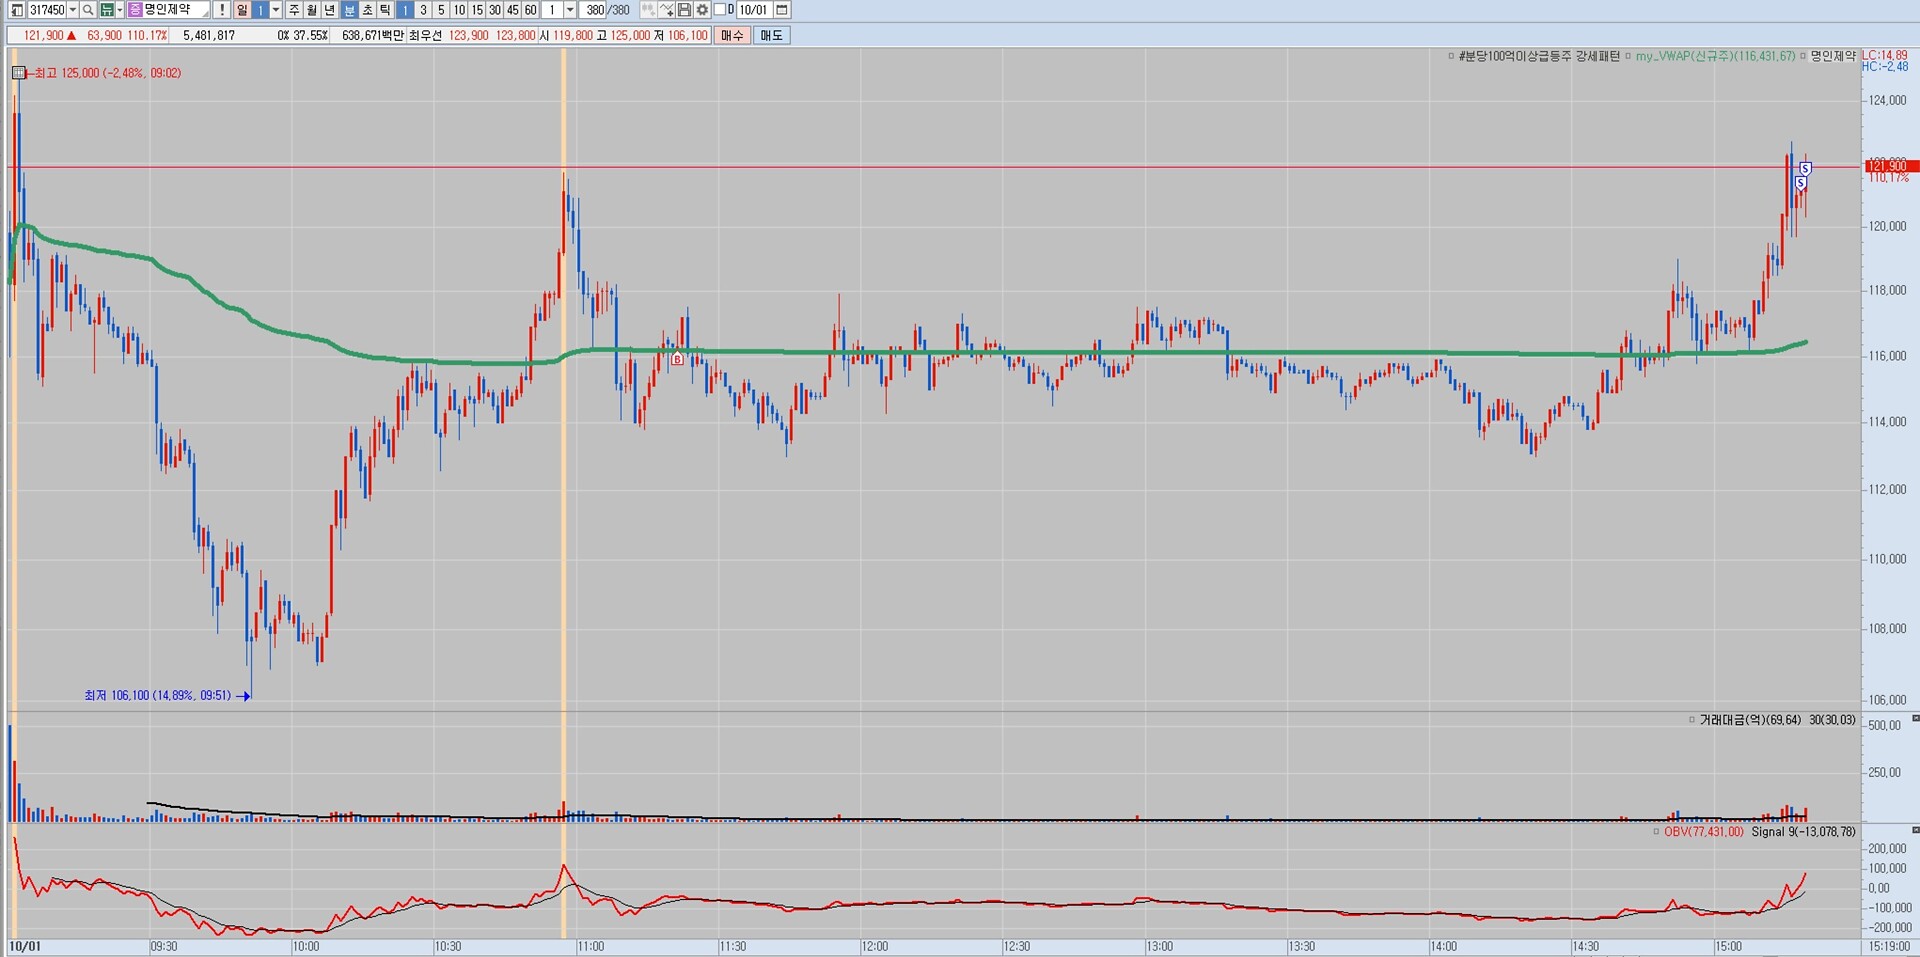Click the line-with-plus indicator icon
Screen dimensions: 1920x957
click(x=667, y=10)
